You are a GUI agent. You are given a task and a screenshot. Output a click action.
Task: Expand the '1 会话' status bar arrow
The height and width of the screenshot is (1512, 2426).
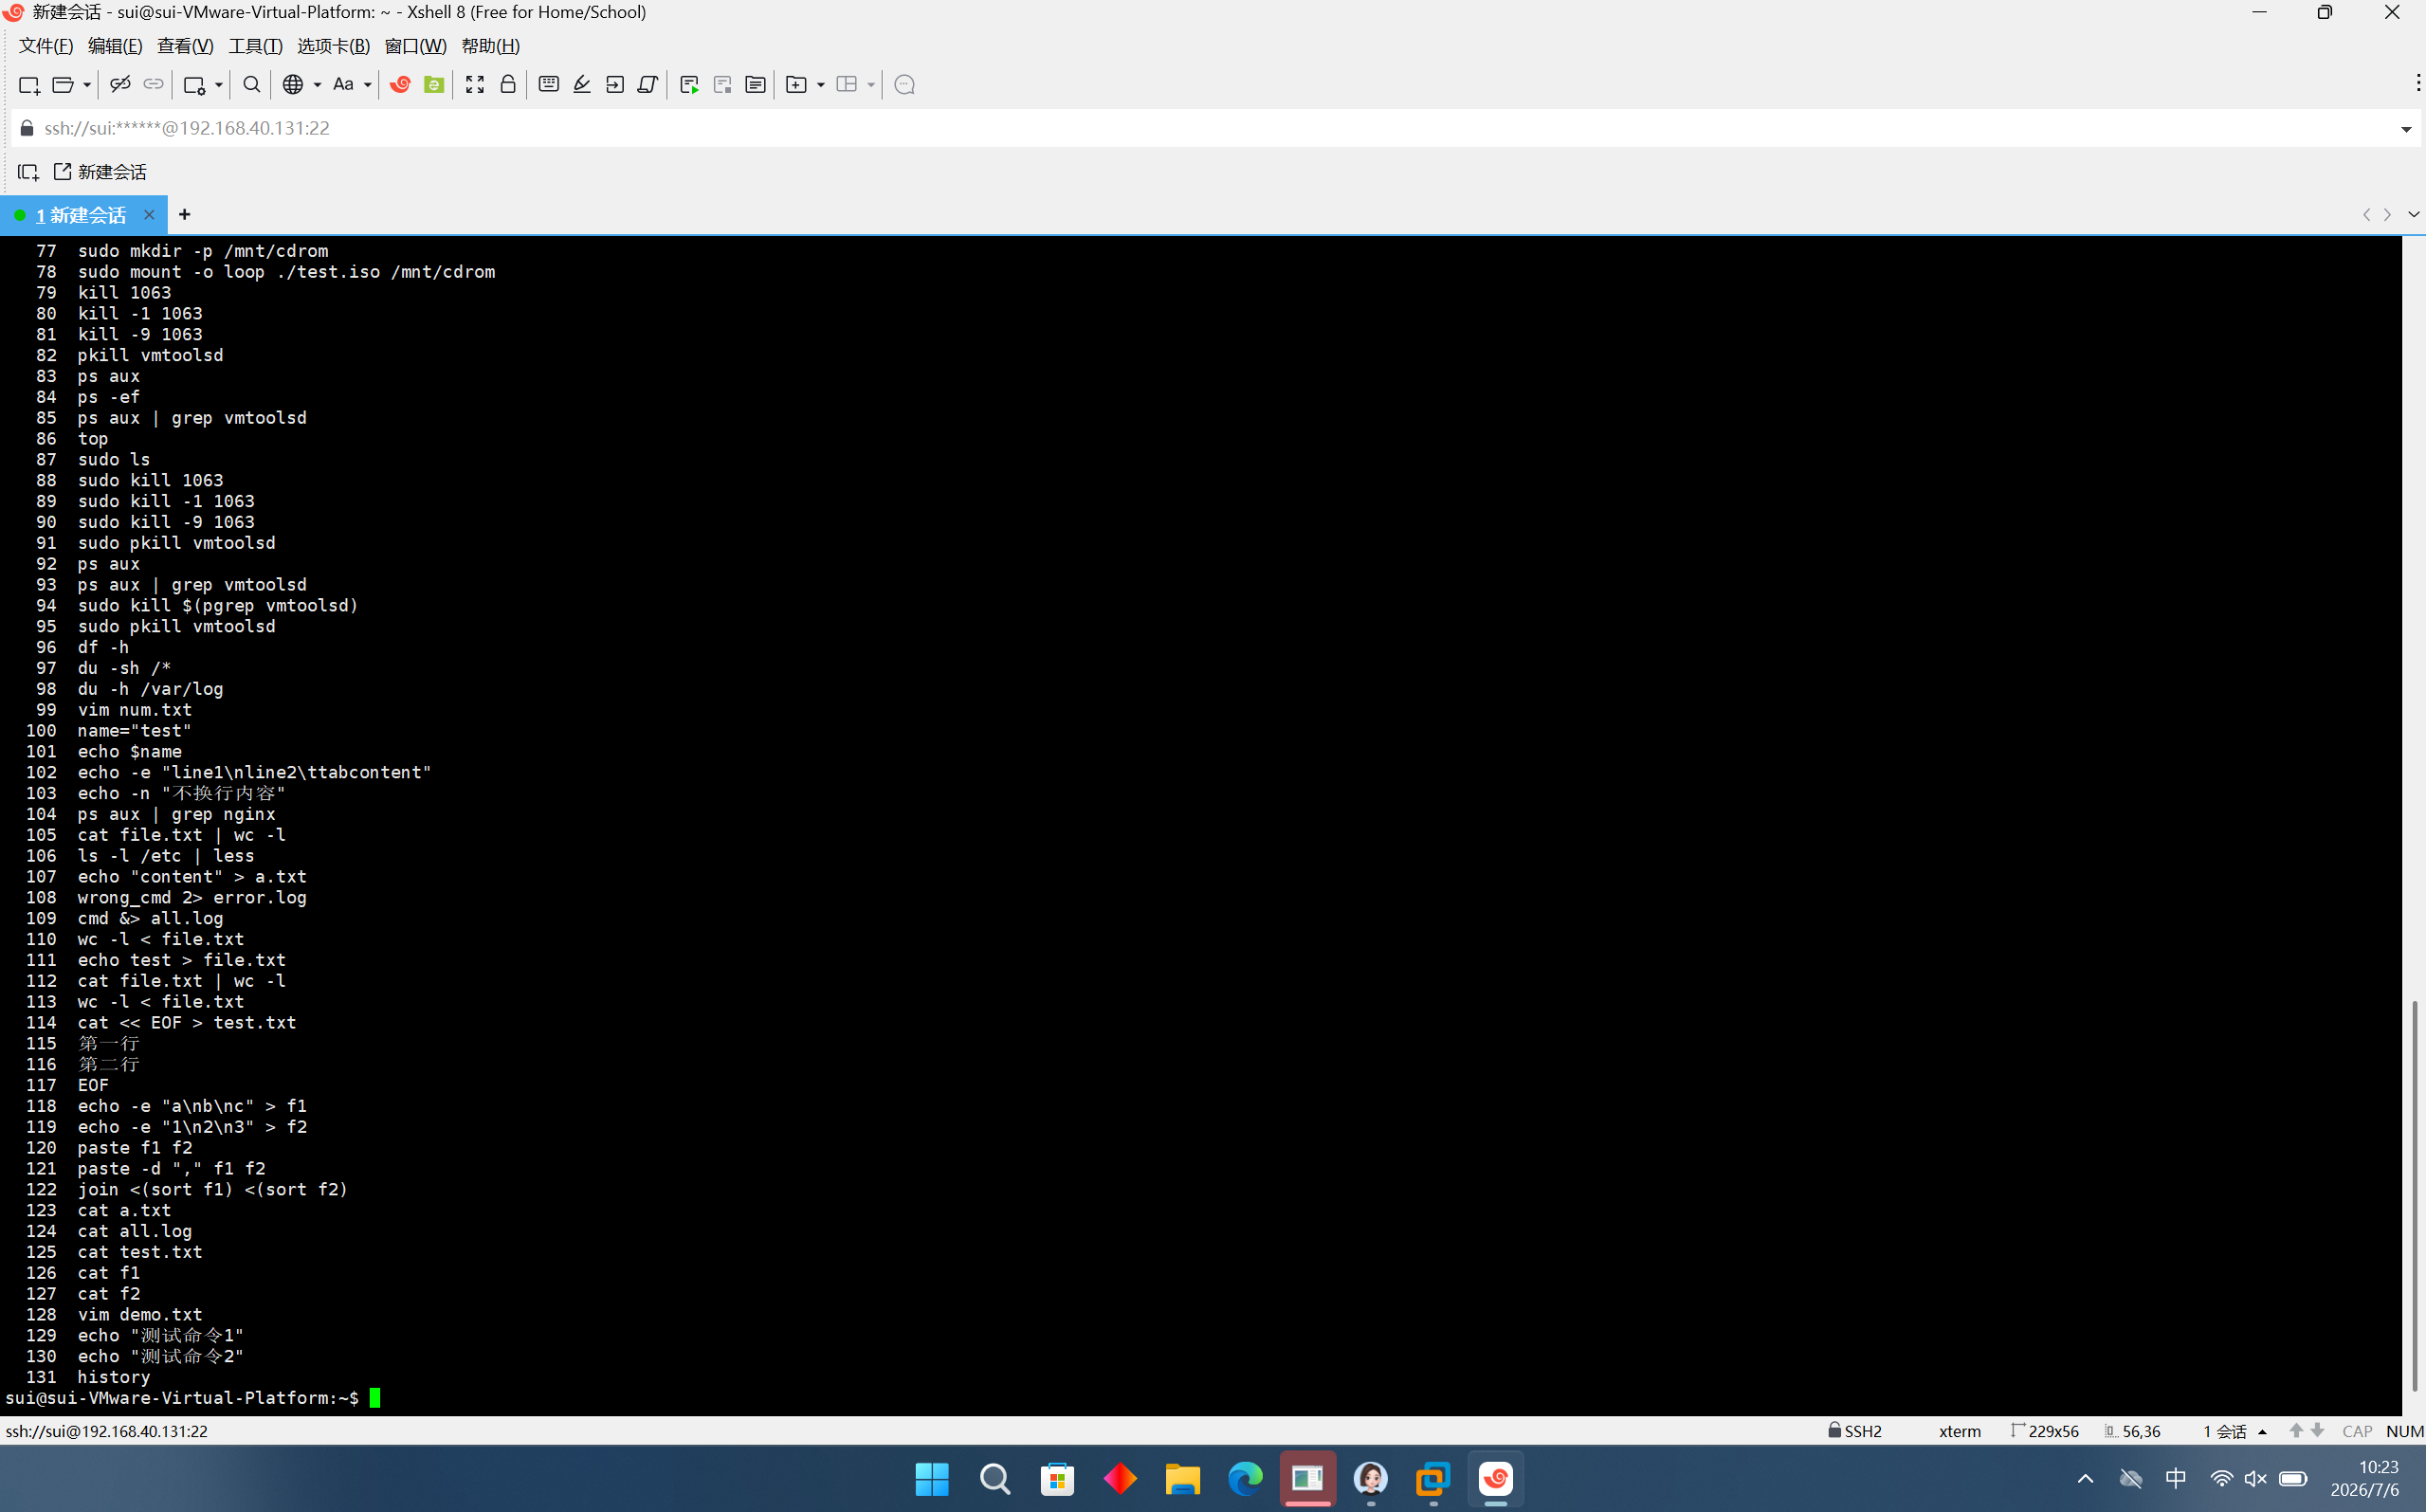[2263, 1432]
